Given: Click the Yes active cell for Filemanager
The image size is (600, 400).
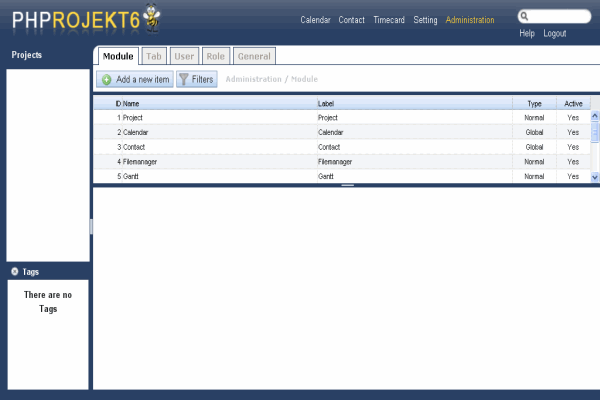Looking at the screenshot, I should [573, 162].
